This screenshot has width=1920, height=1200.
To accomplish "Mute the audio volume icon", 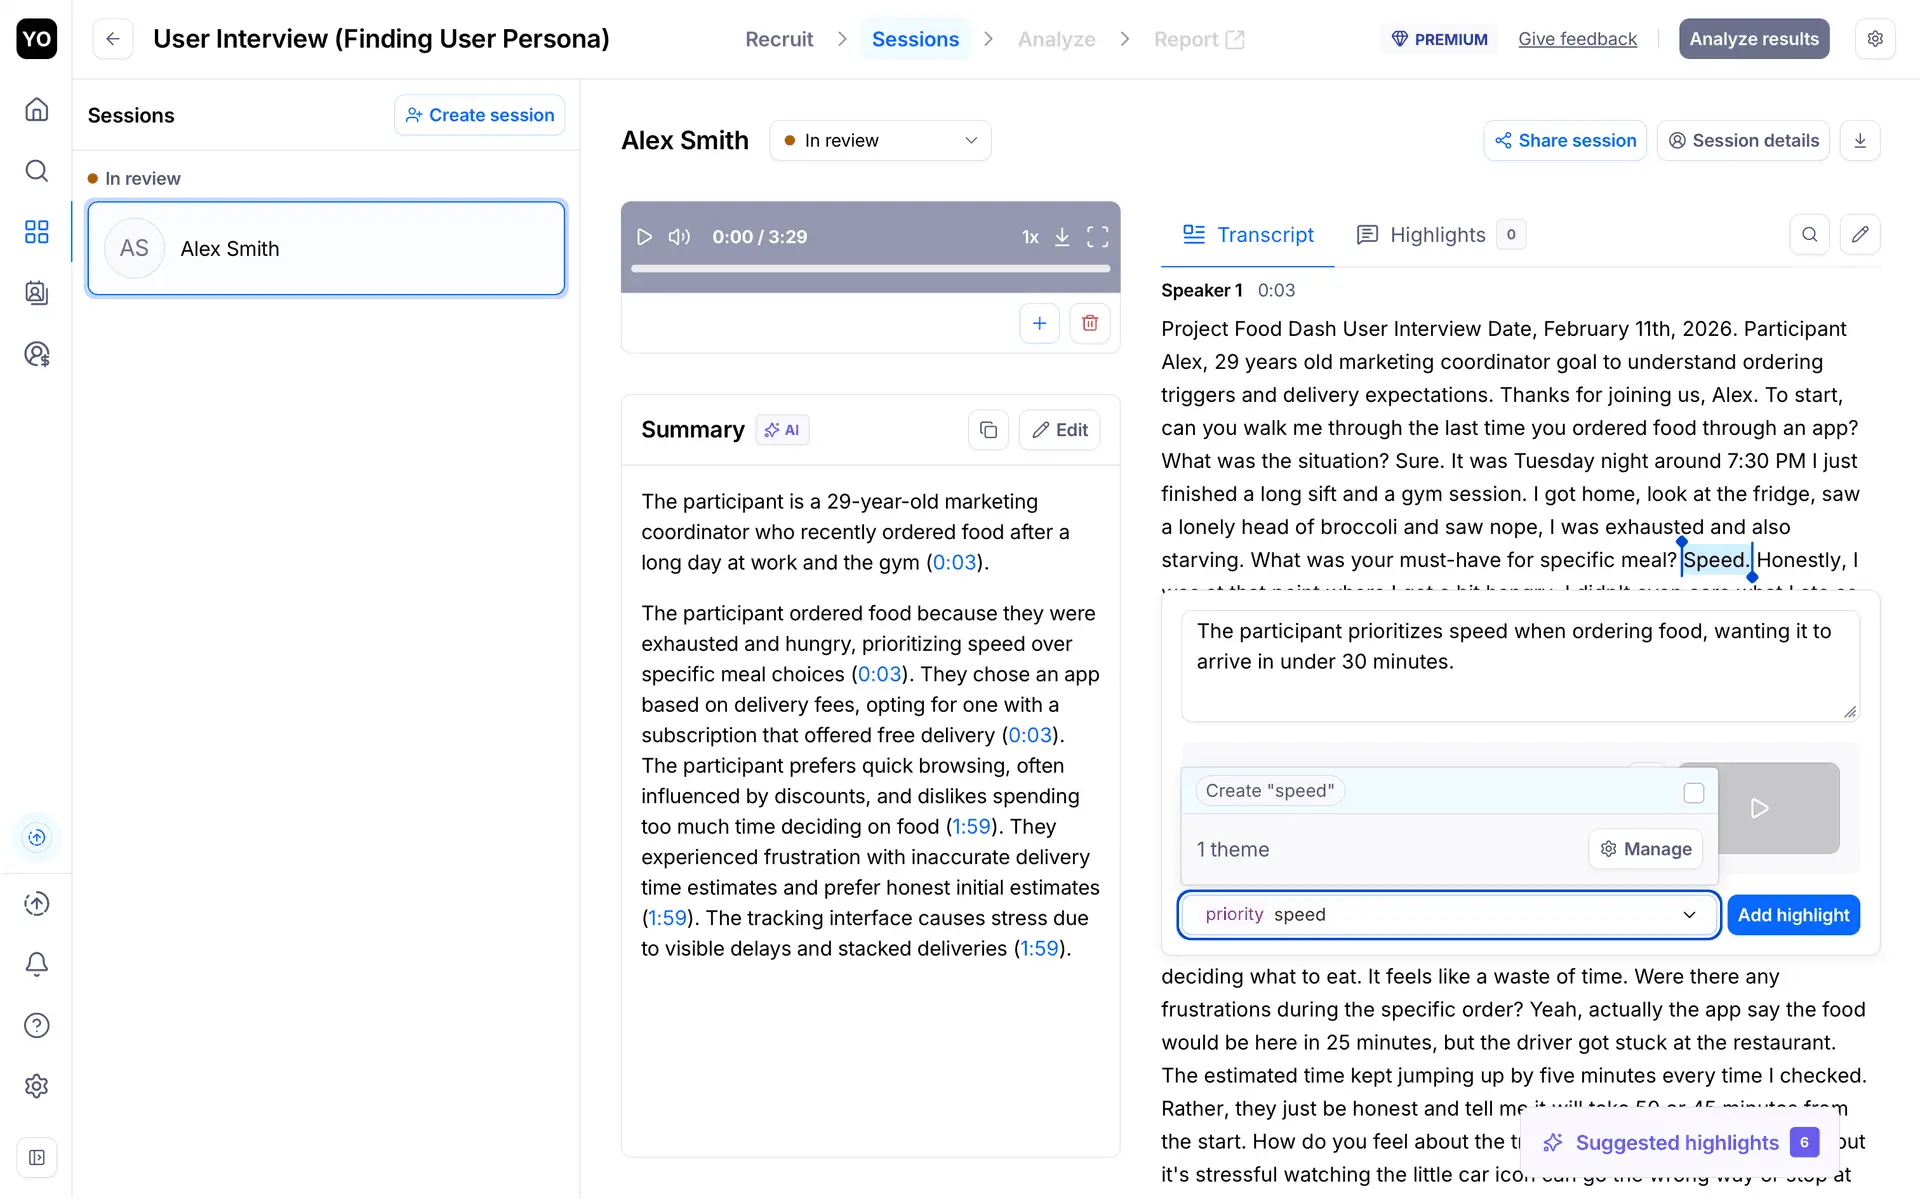I will (x=679, y=237).
